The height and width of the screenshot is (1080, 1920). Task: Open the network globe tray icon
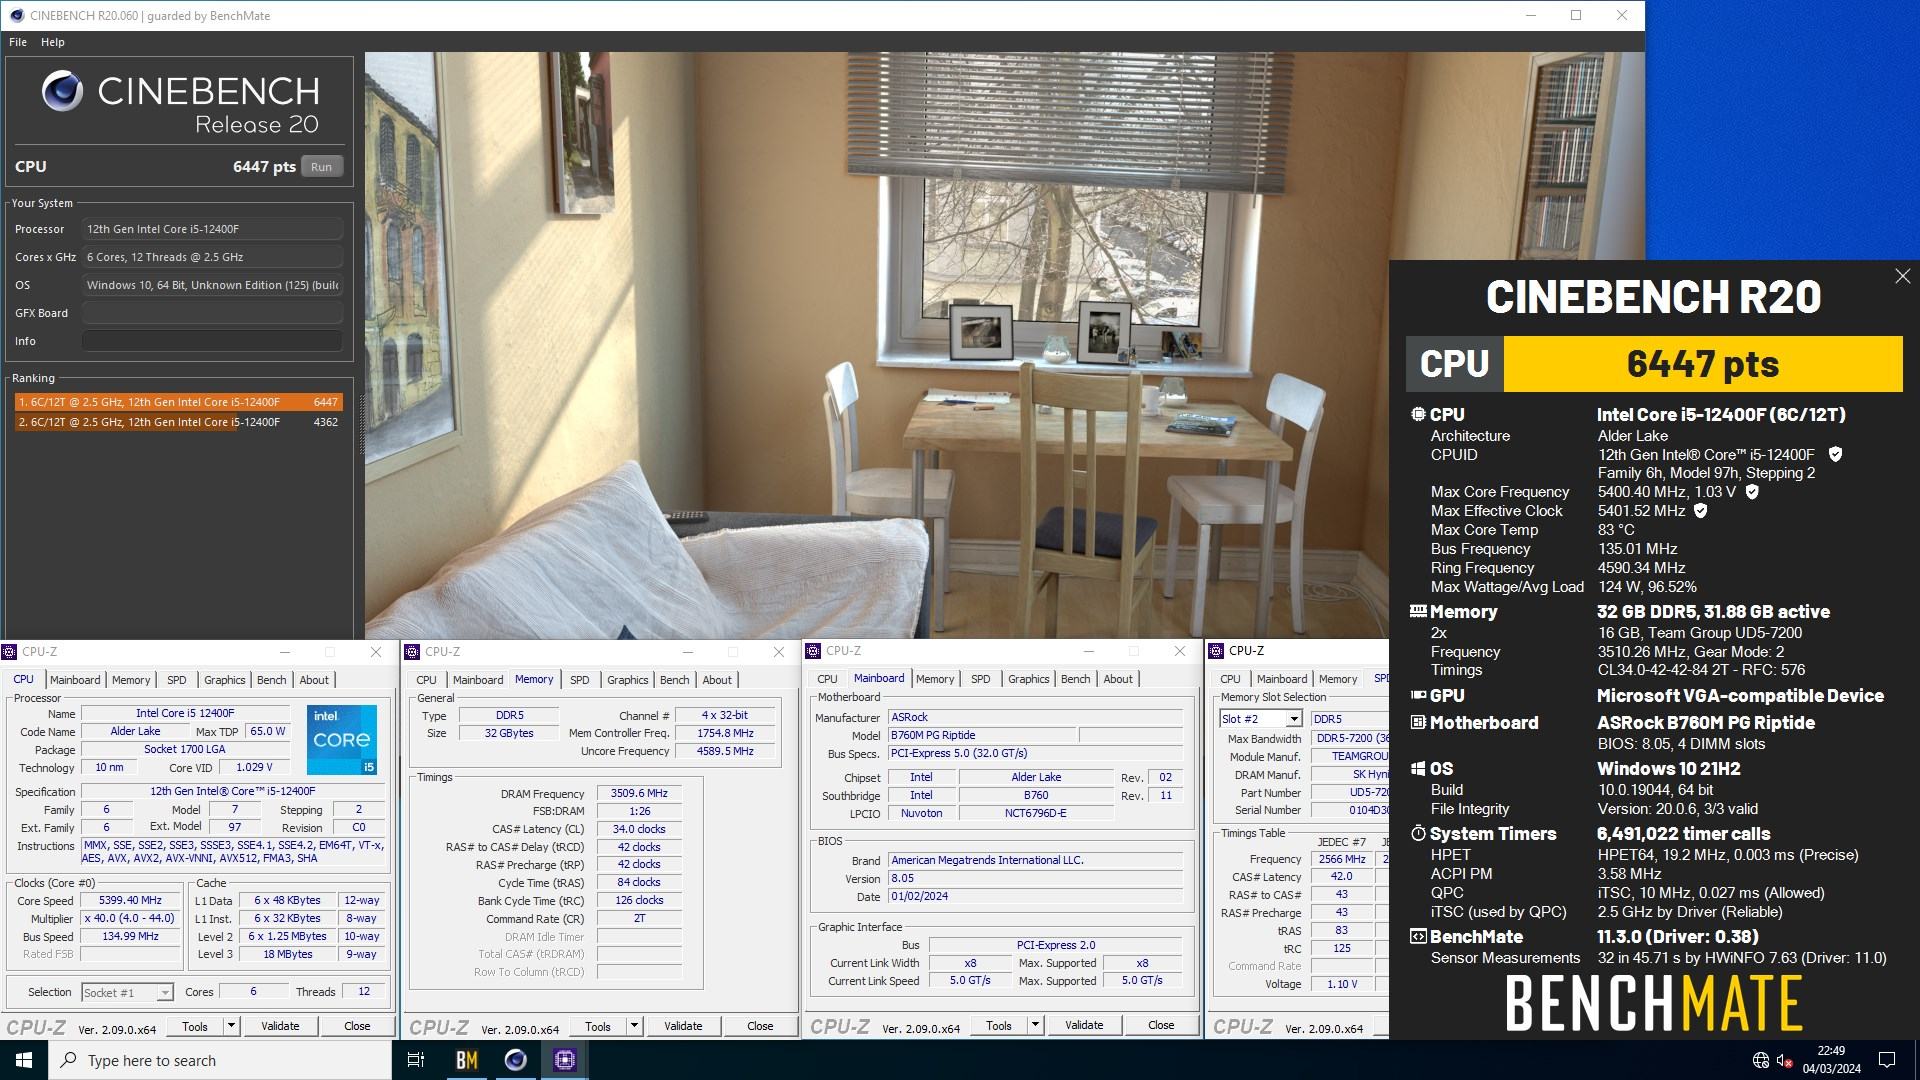(1761, 1060)
